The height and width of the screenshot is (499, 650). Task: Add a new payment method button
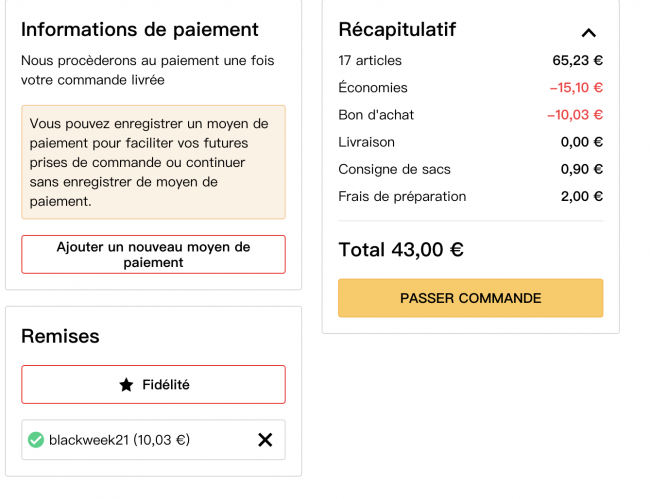(153, 254)
